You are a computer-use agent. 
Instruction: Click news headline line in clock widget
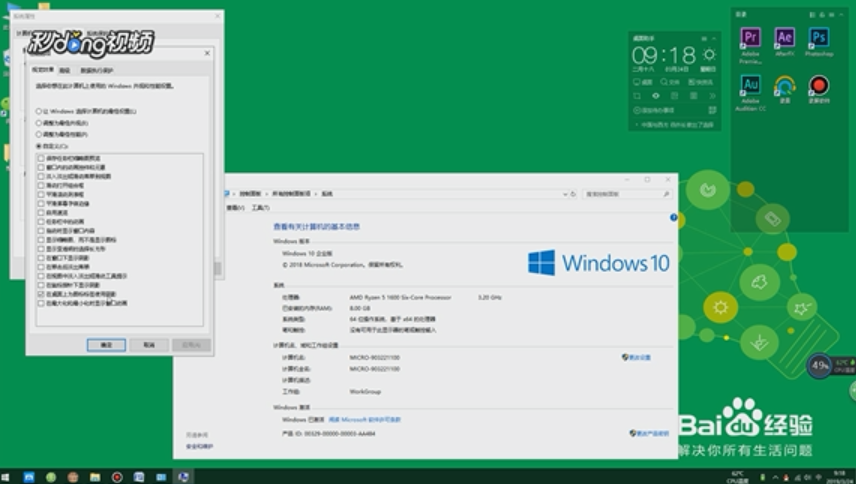[676, 125]
